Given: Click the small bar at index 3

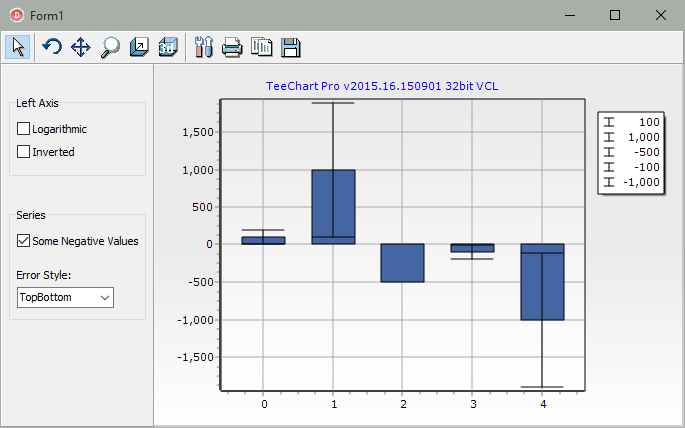Looking at the screenshot, I should pyautogui.click(x=472, y=248).
